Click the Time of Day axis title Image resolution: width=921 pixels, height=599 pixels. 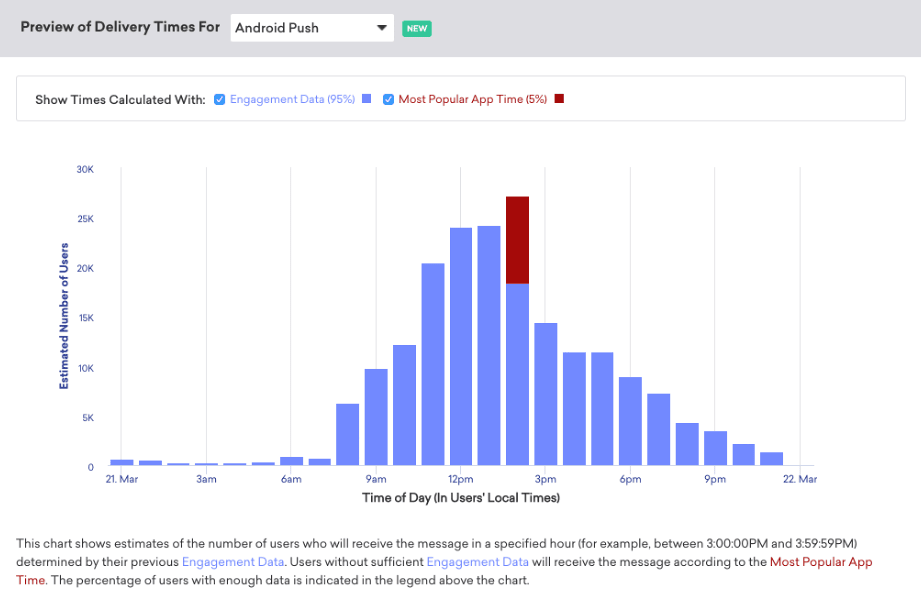(460, 498)
